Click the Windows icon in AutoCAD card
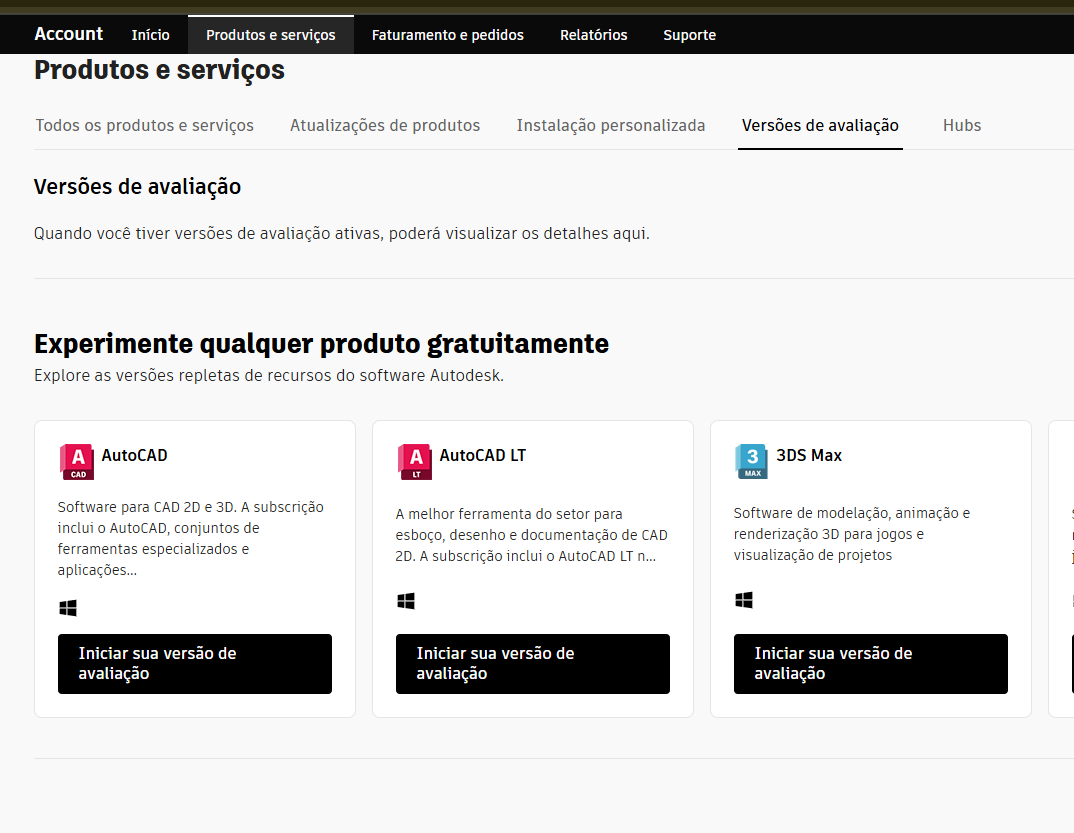Viewport: 1074px width, 833px height. (68, 608)
